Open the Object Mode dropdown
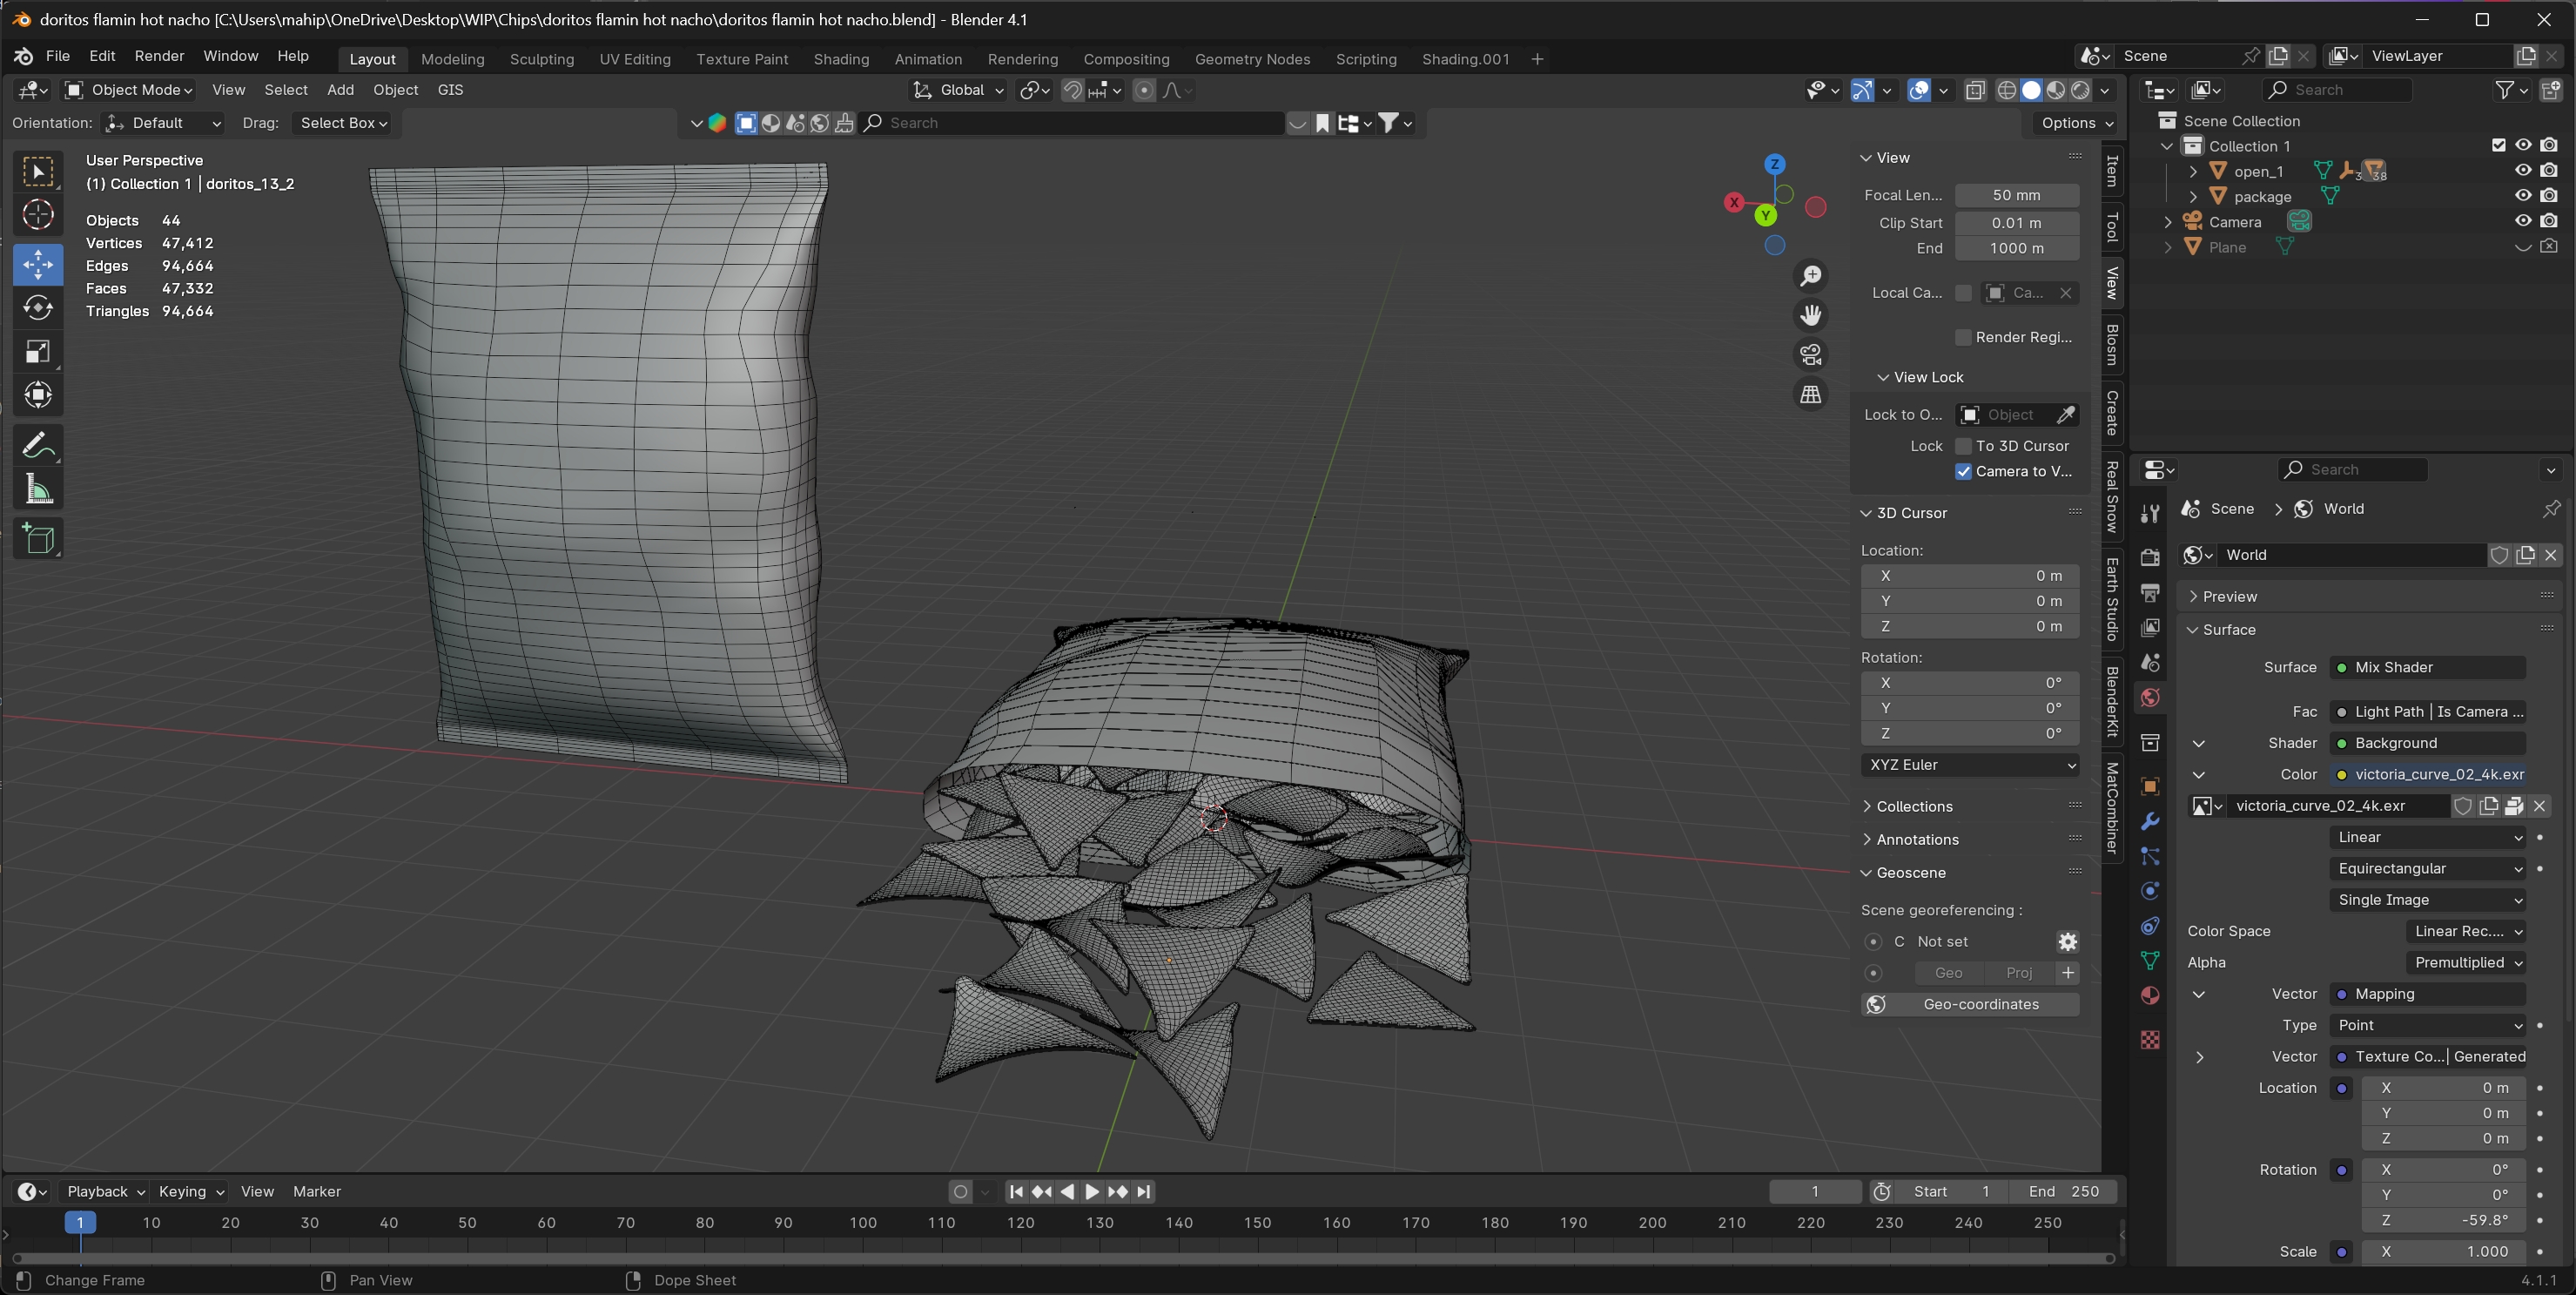2576x1295 pixels. [x=130, y=90]
